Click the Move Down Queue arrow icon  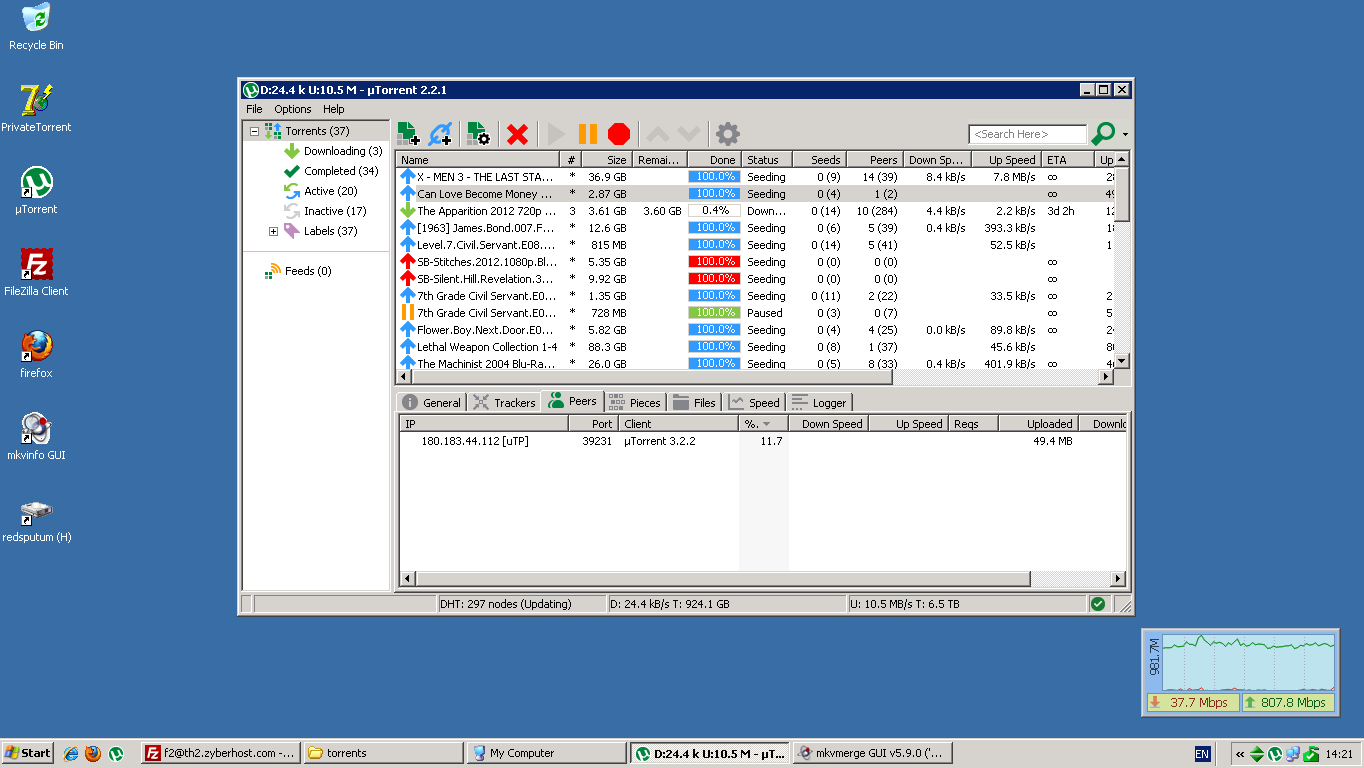point(689,134)
